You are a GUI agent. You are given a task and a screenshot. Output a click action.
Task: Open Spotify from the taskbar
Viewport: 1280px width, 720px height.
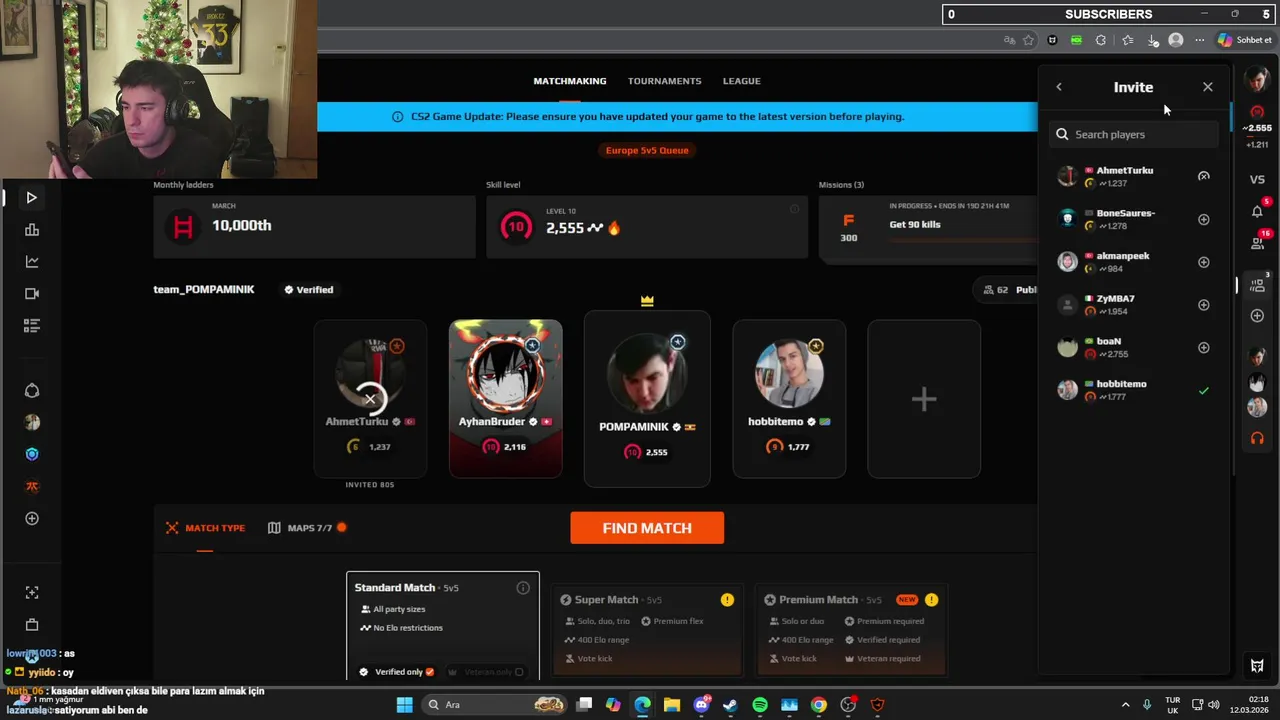click(760, 705)
